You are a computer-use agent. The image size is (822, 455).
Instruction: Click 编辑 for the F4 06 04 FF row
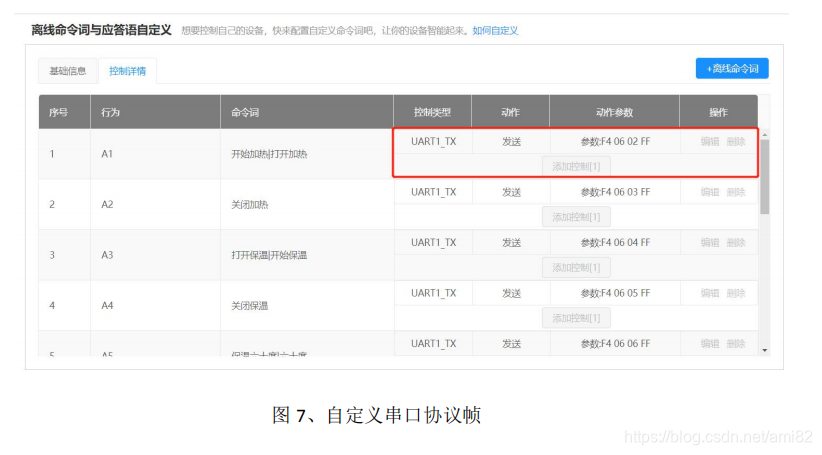click(710, 242)
